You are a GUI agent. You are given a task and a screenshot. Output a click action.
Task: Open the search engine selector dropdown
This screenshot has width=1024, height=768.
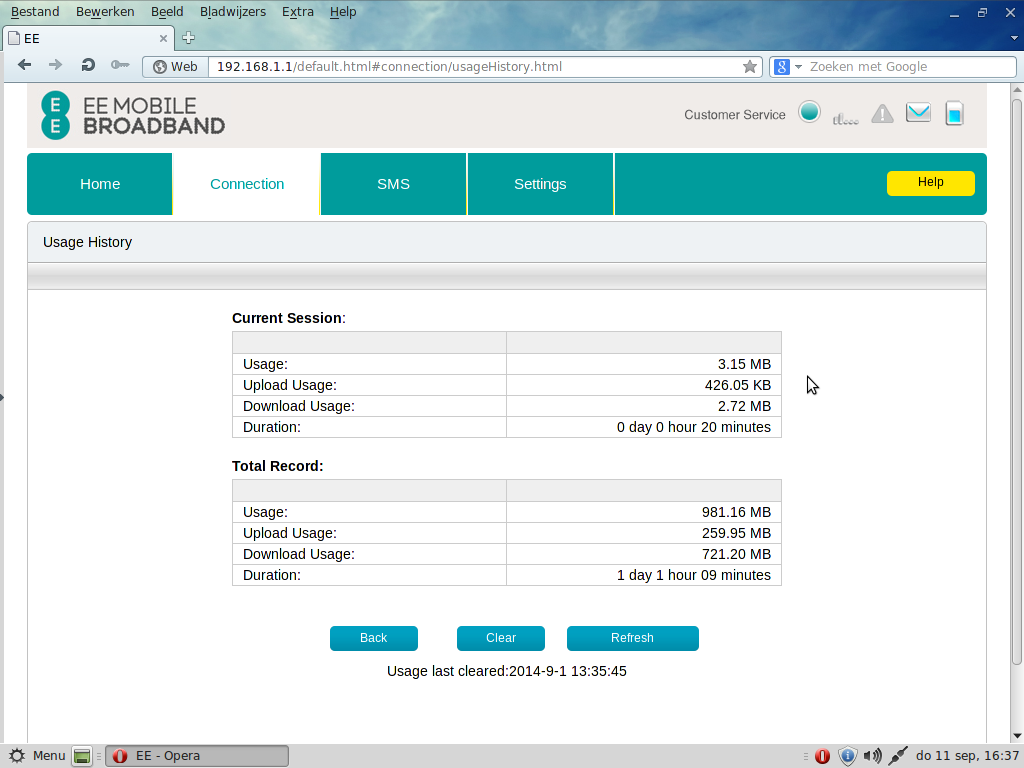pyautogui.click(x=788, y=67)
